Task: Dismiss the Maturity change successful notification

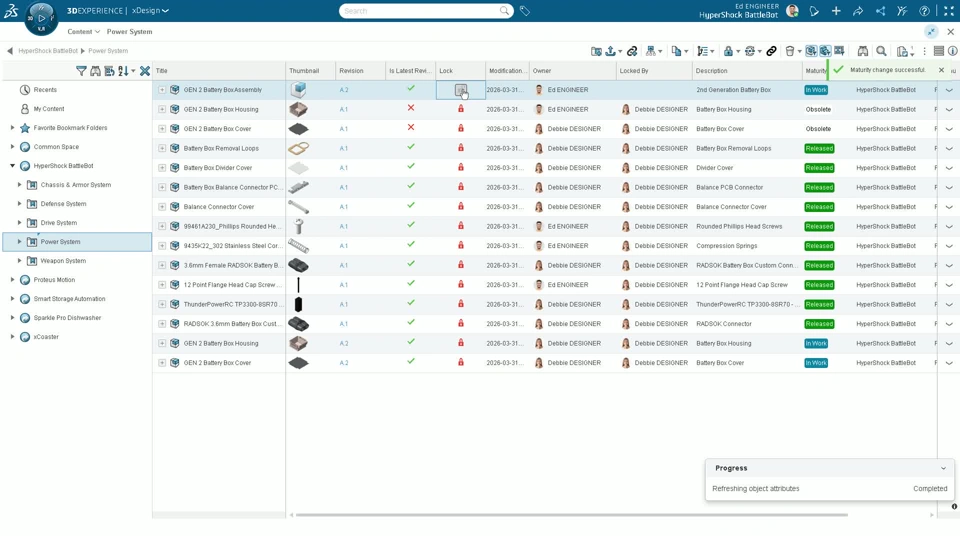Action: (941, 70)
